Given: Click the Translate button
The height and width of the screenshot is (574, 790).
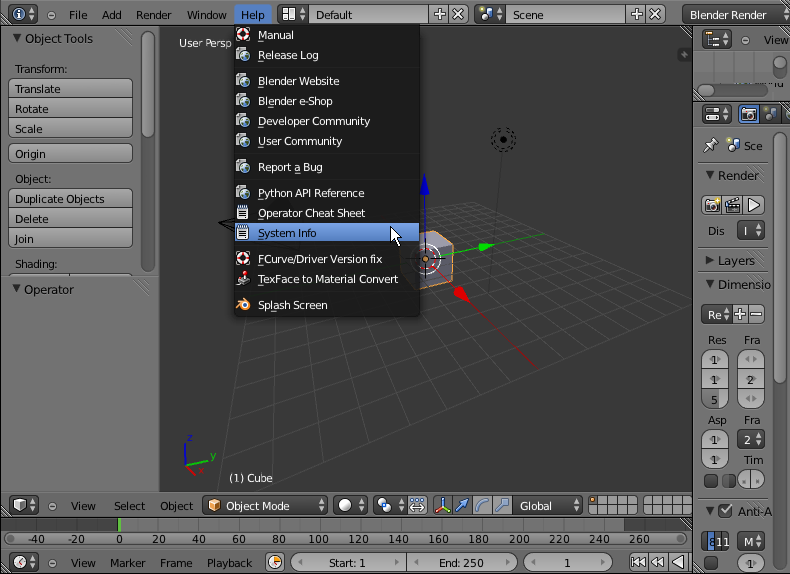Looking at the screenshot, I should (x=71, y=89).
